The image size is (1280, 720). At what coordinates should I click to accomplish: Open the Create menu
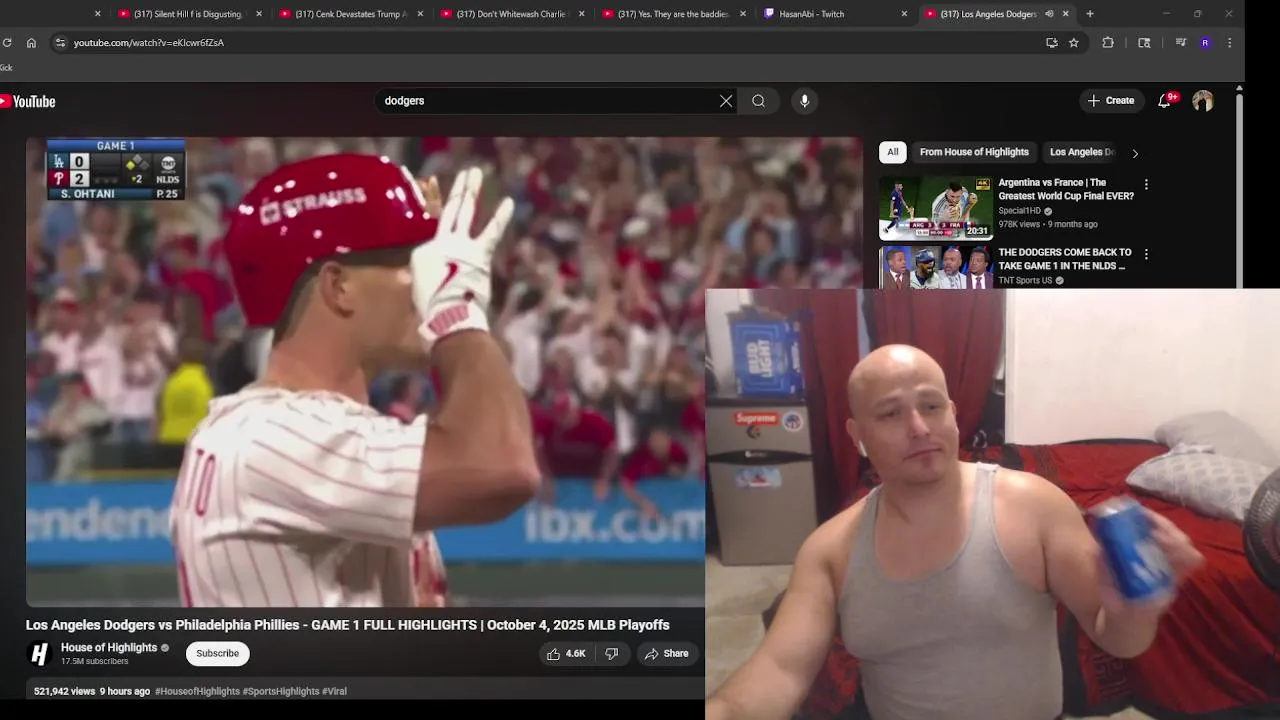tap(1111, 101)
